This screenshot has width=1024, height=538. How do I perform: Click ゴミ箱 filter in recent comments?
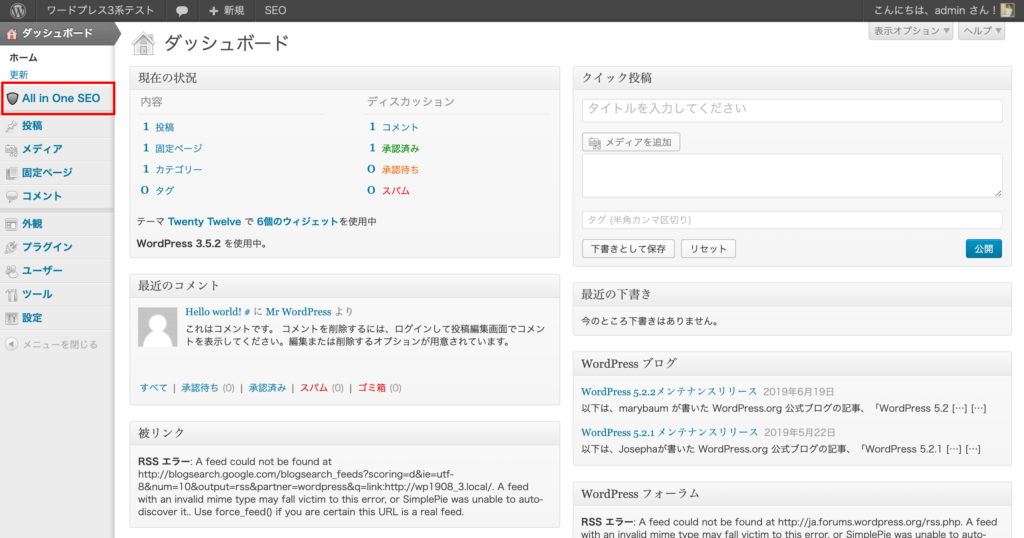pos(372,388)
